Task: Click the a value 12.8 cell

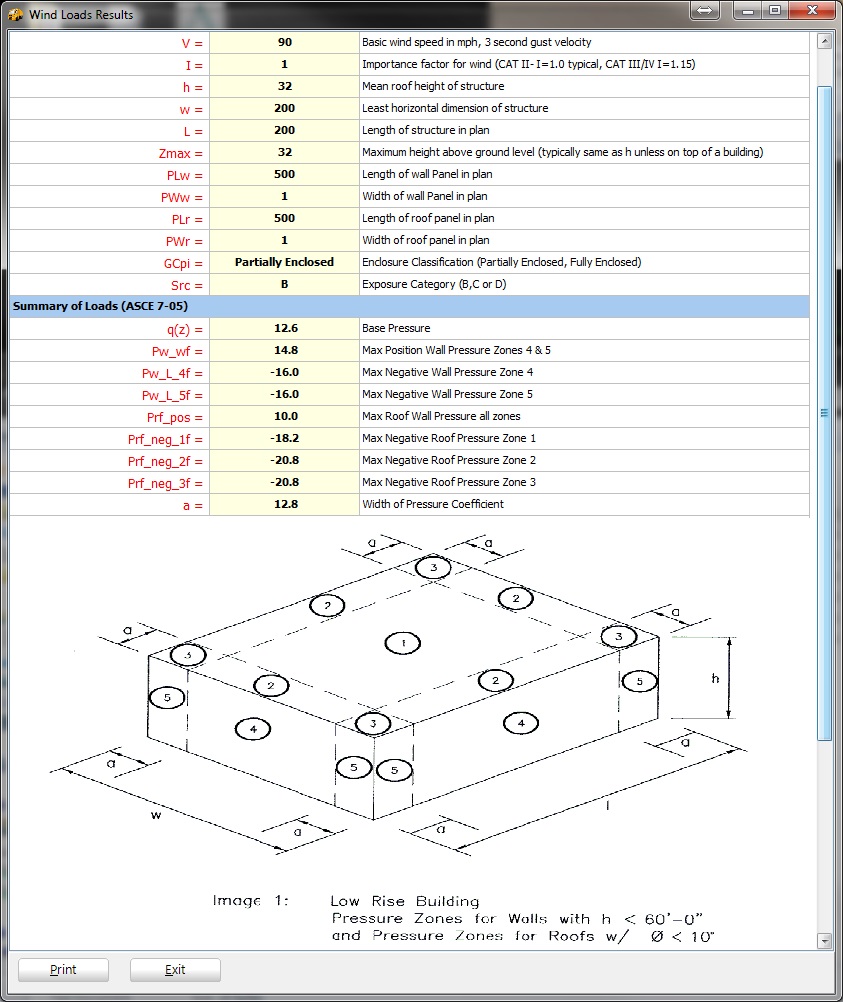Action: (284, 504)
